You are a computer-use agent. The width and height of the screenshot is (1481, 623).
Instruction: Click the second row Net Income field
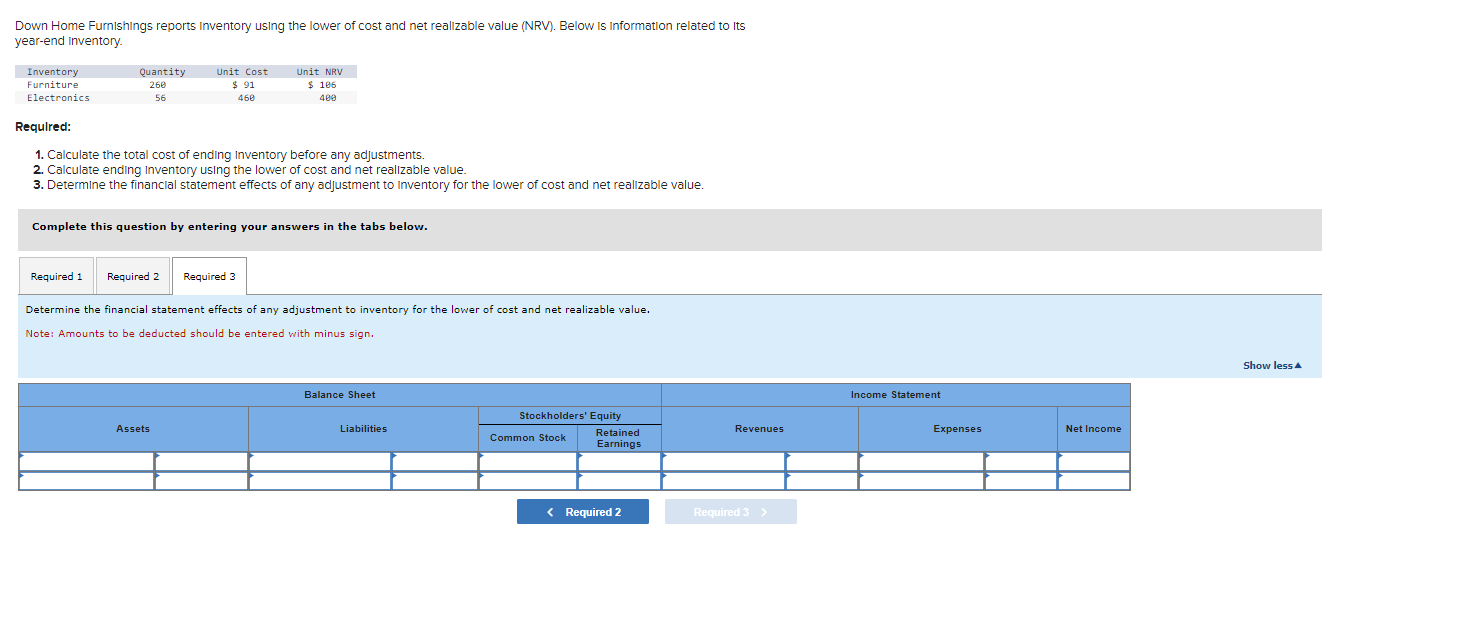pos(1093,481)
